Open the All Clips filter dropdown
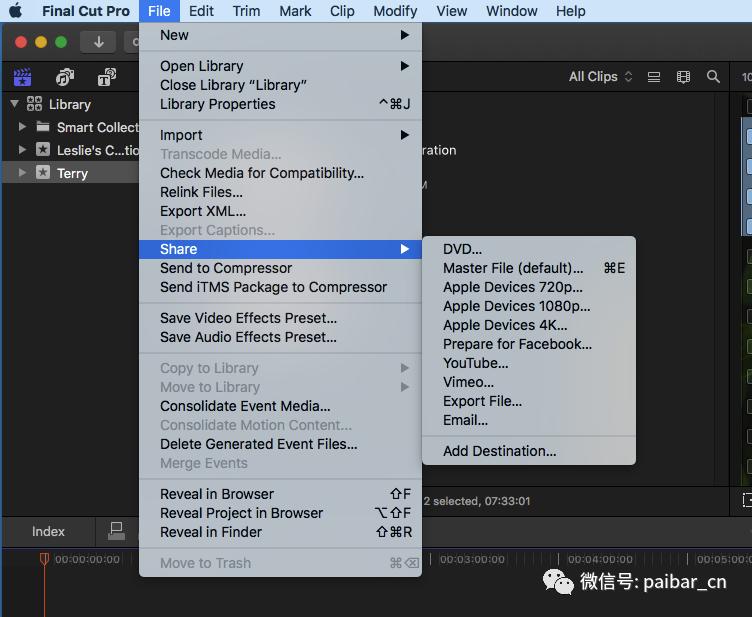 point(600,77)
